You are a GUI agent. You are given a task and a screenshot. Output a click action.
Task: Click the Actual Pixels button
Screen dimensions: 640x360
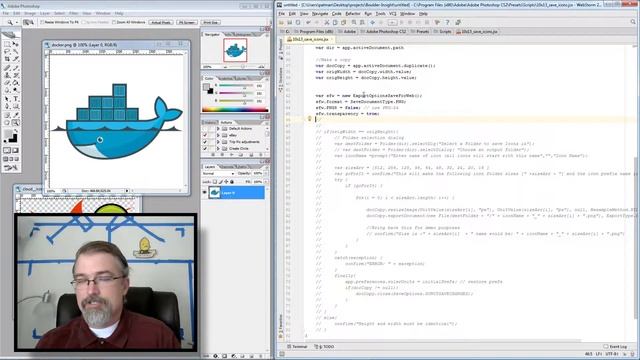tap(160, 22)
